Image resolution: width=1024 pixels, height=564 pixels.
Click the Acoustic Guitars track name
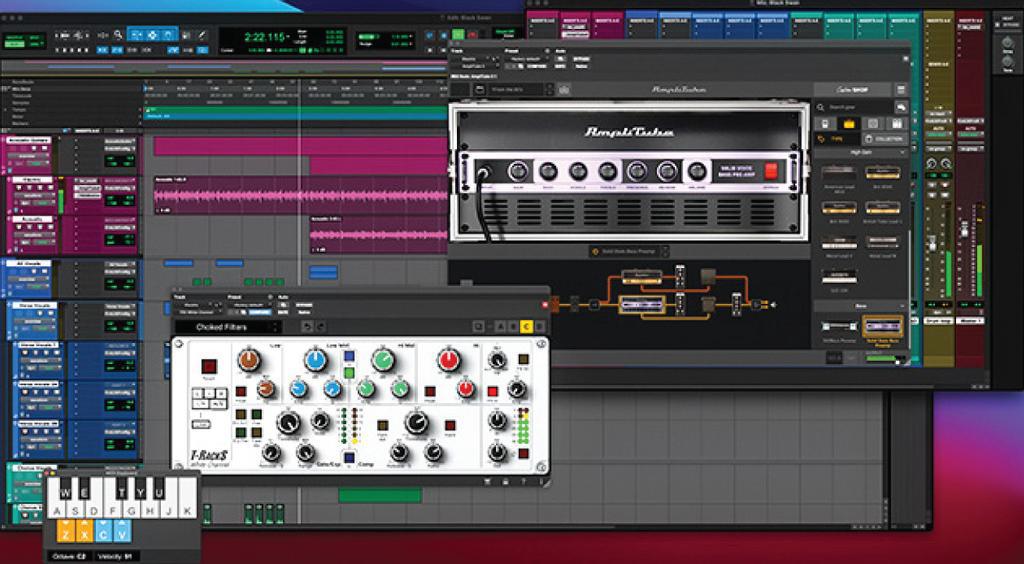pyautogui.click(x=27, y=140)
